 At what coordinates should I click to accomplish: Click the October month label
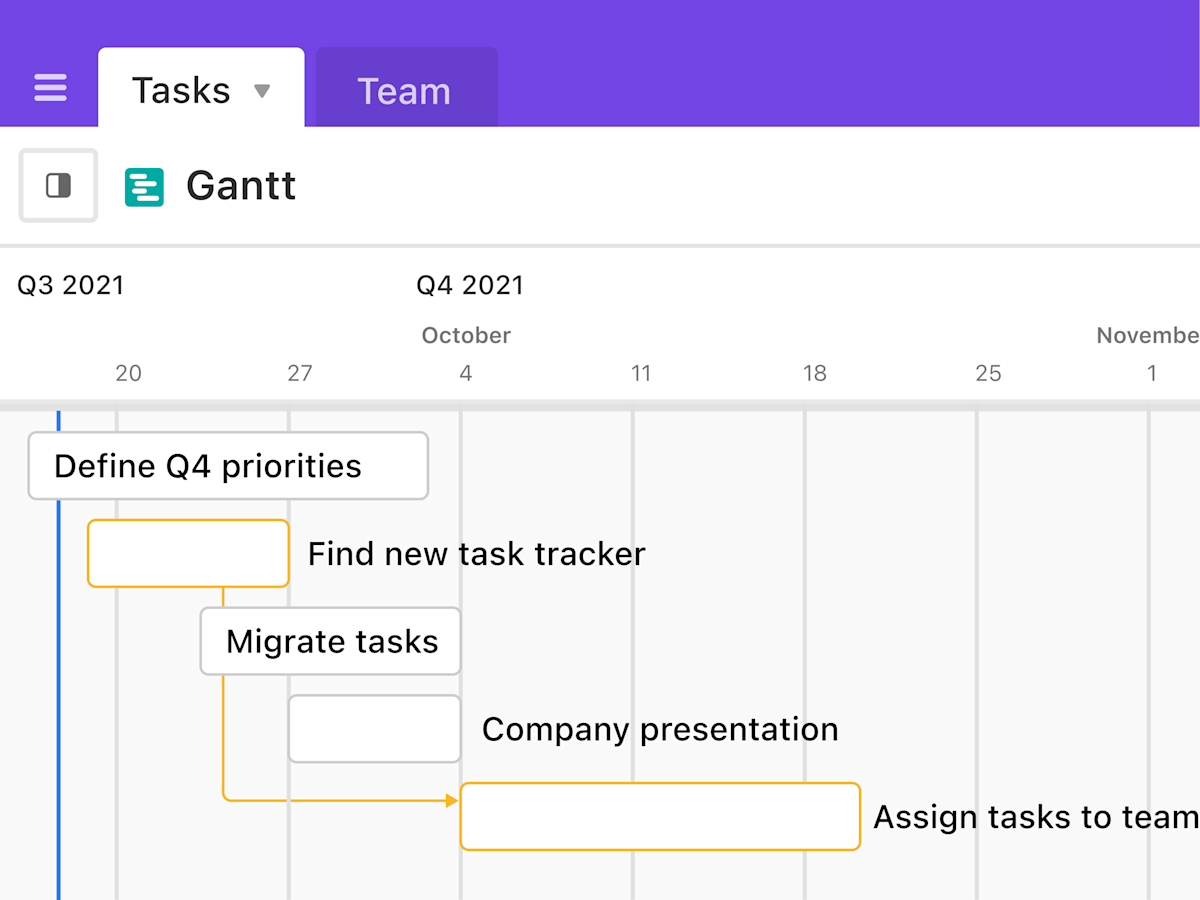pyautogui.click(x=465, y=336)
